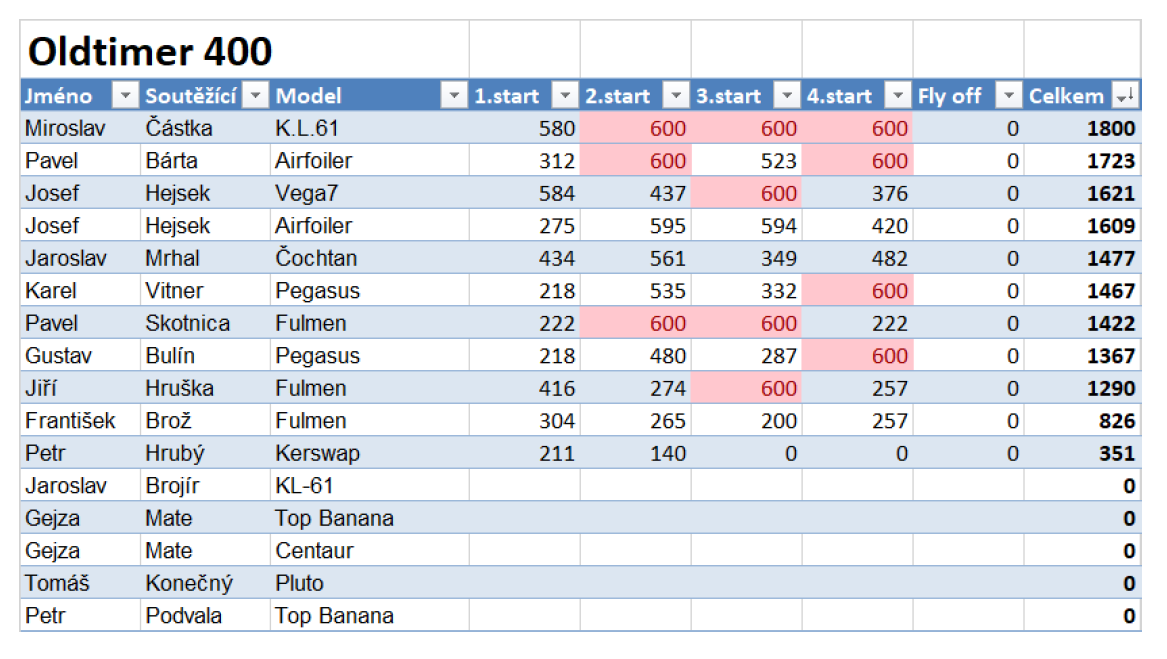
Task: Click the Celkem sorted-descending filter button
Action: tap(1125, 95)
